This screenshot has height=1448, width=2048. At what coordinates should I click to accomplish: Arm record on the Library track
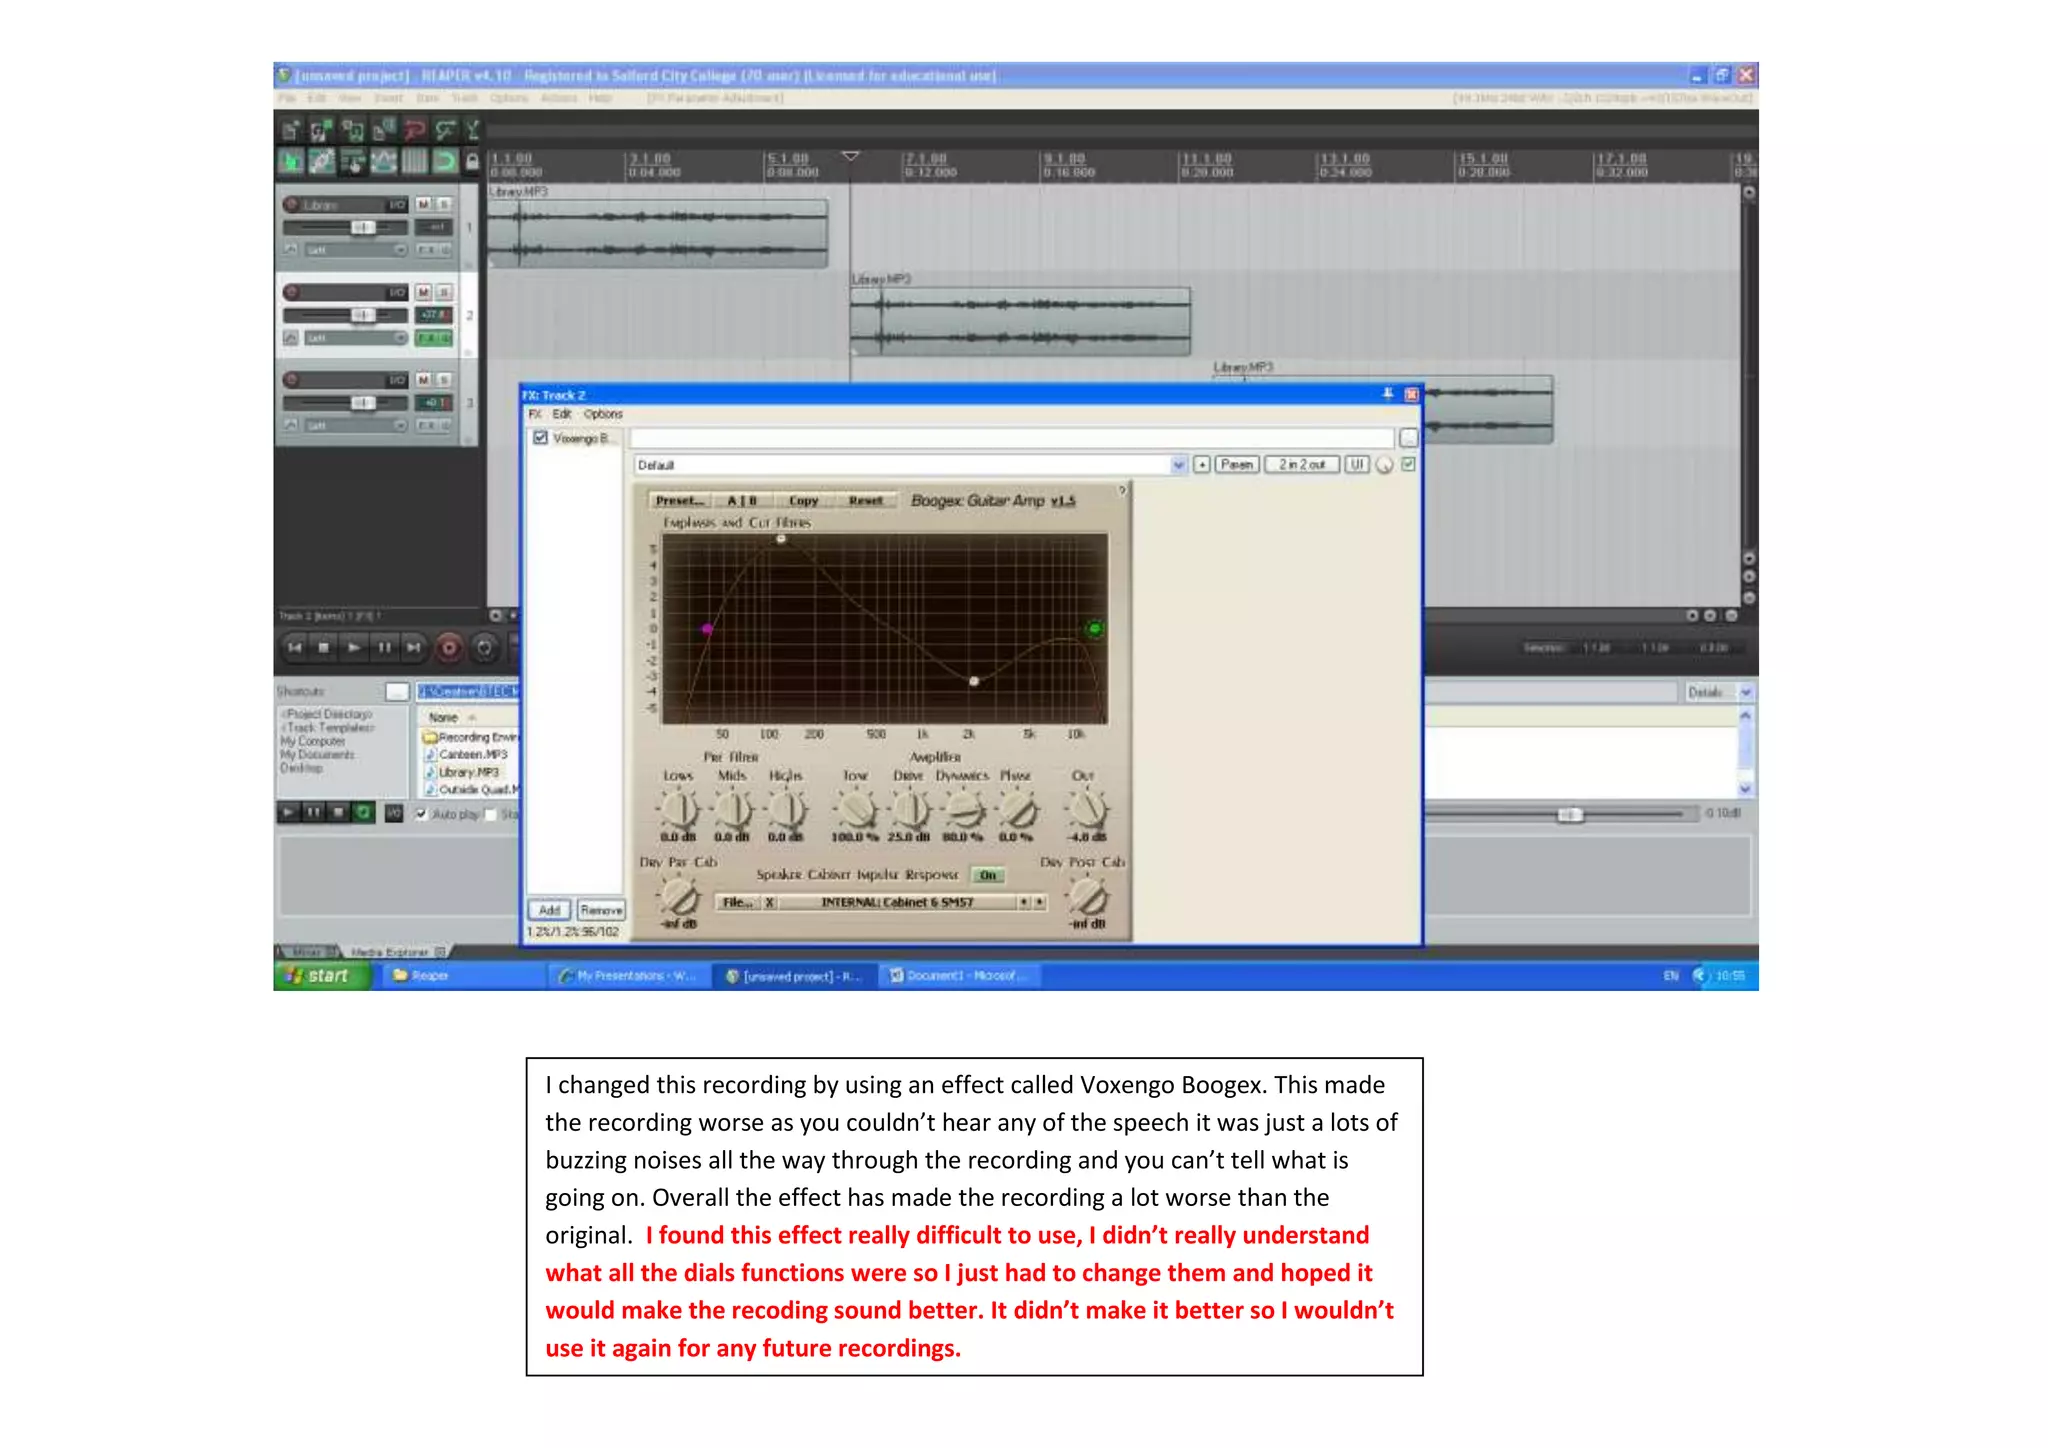[291, 204]
